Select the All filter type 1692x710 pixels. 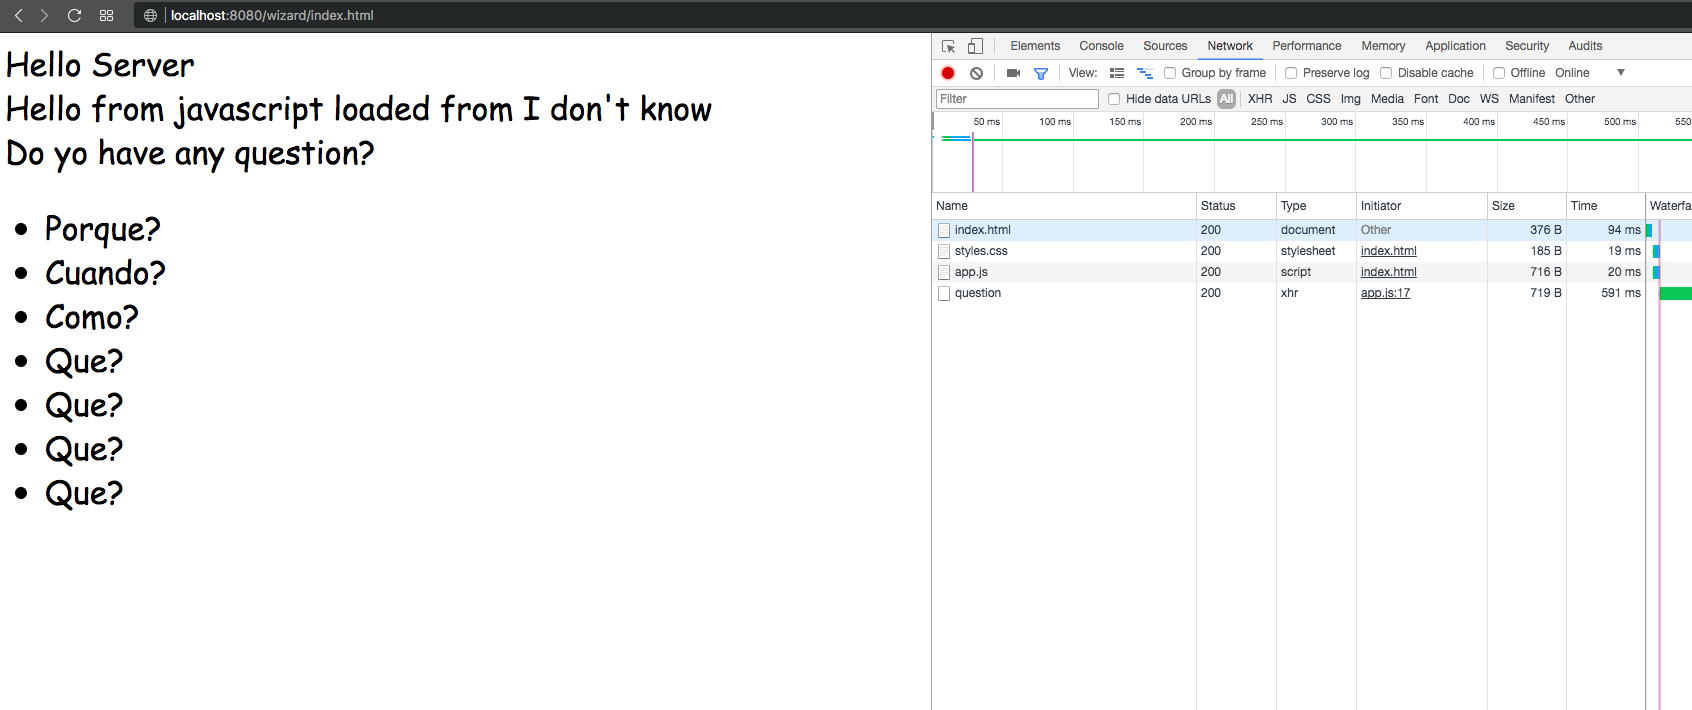[1227, 99]
